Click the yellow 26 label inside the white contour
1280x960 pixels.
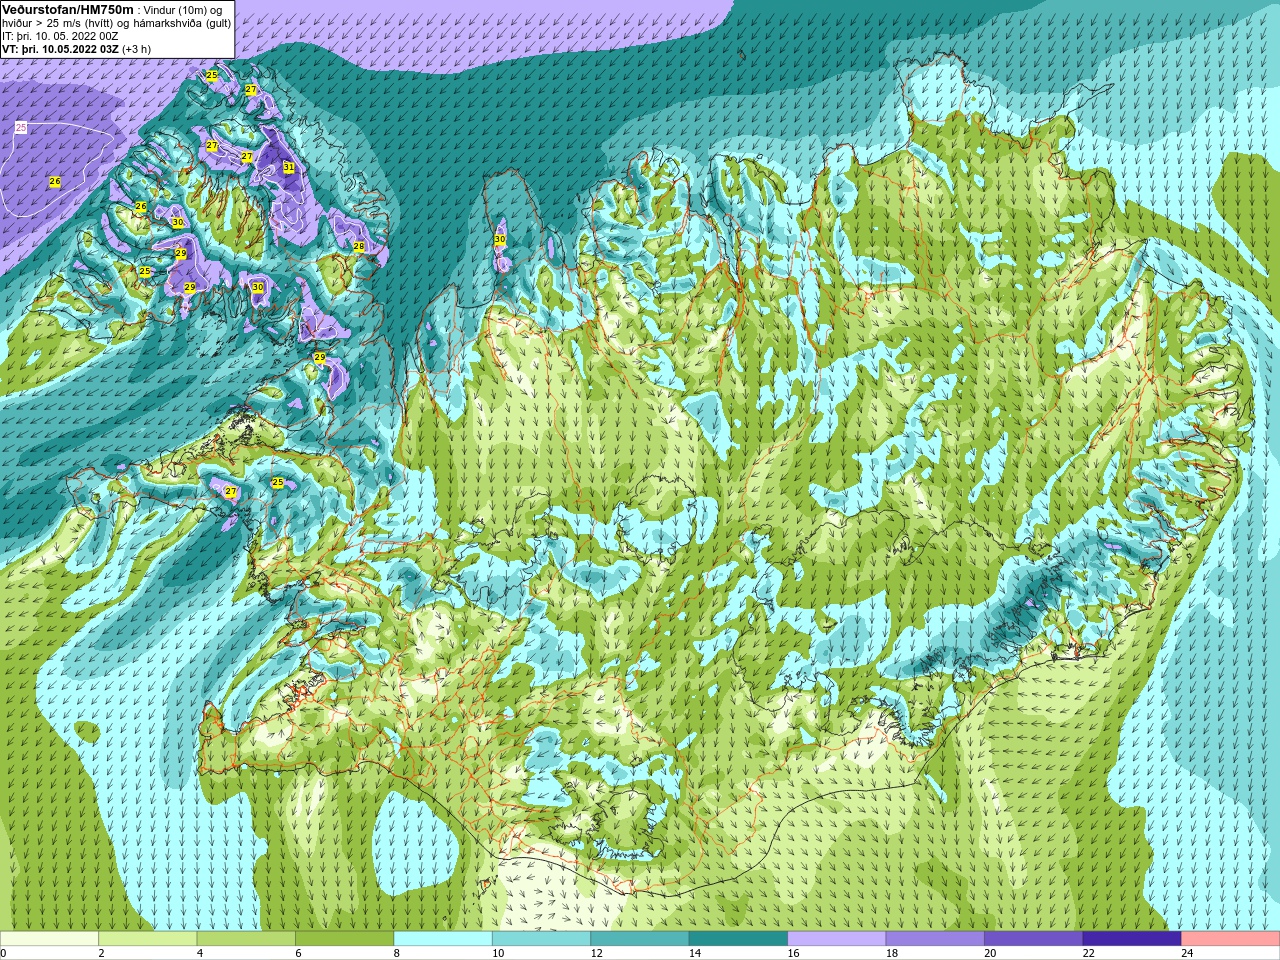(x=55, y=182)
